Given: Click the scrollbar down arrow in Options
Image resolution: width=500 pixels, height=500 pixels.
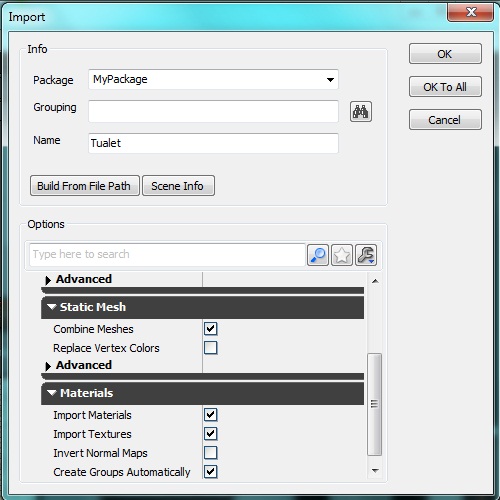Looking at the screenshot, I should coord(375,471).
